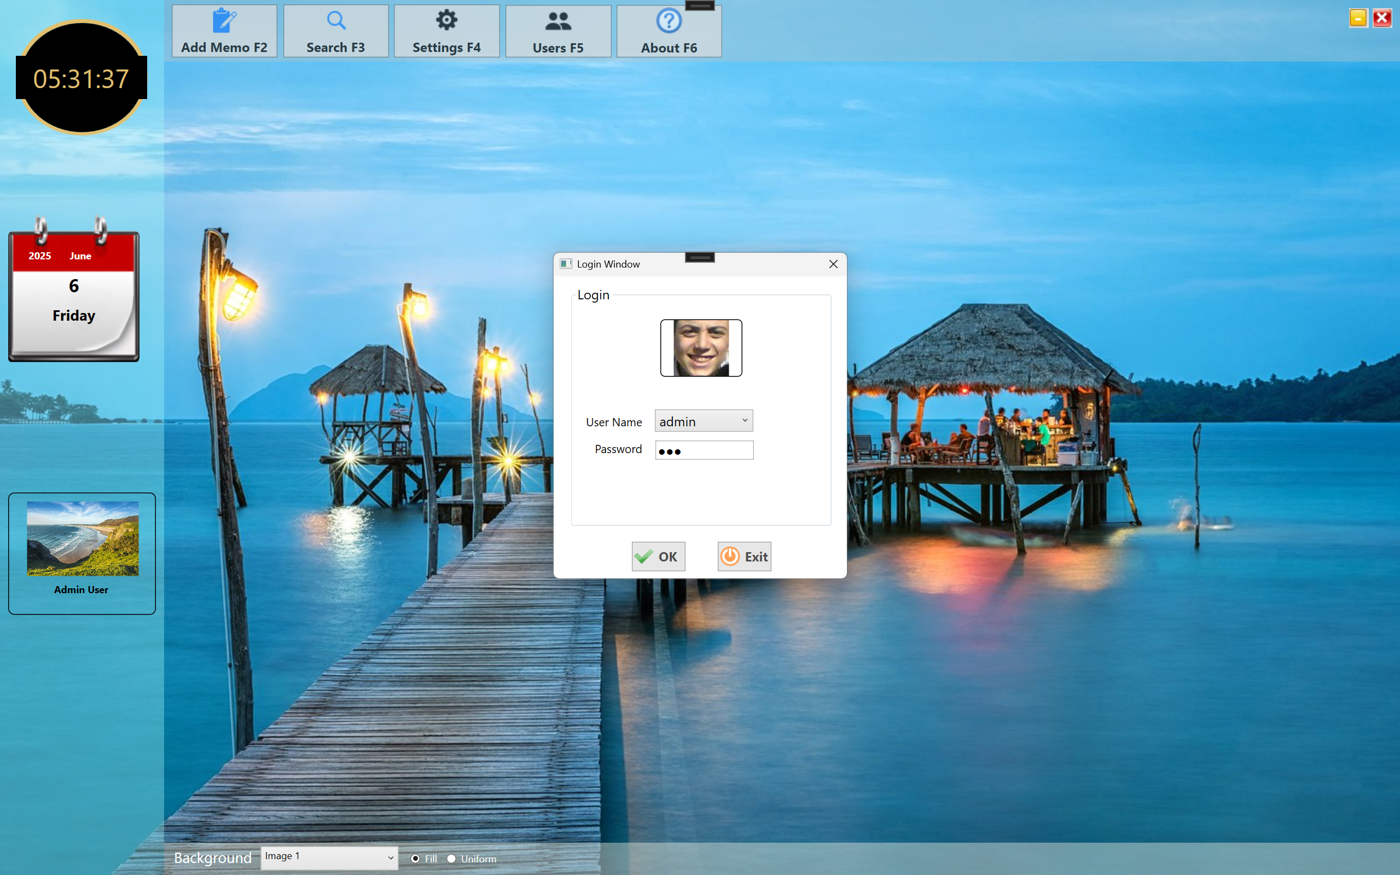The height and width of the screenshot is (875, 1400).
Task: Click the user profile photo in login
Action: pos(701,348)
